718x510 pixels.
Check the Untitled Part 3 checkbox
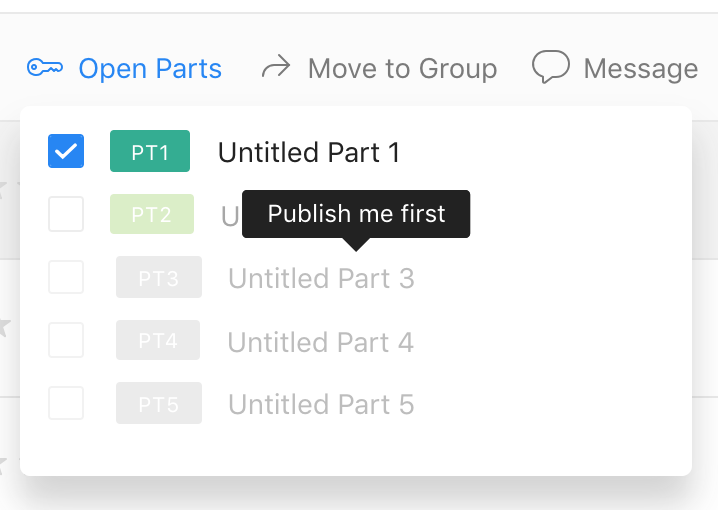pos(66,277)
